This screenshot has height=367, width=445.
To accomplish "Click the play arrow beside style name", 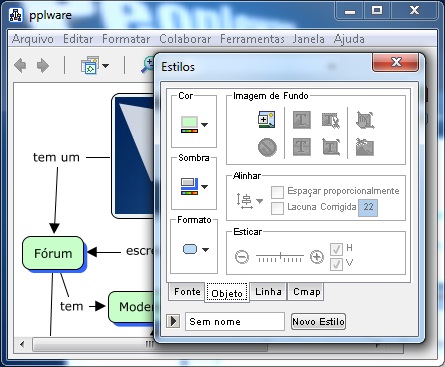I will (x=173, y=321).
